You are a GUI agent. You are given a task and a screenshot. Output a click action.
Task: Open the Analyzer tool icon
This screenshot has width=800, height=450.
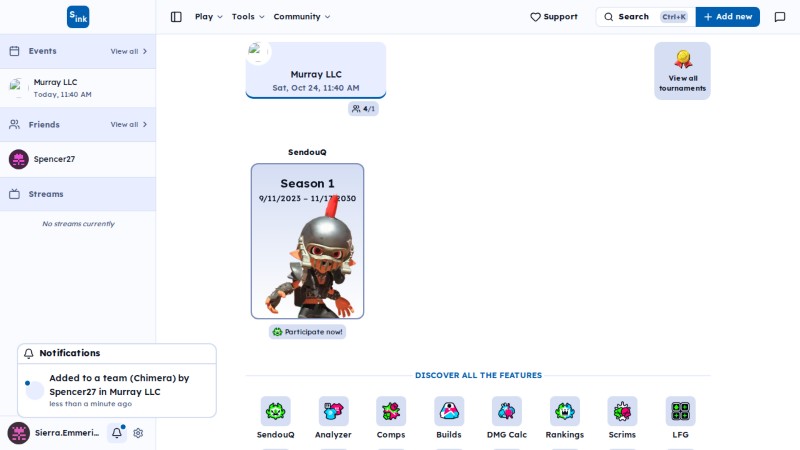(x=333, y=411)
